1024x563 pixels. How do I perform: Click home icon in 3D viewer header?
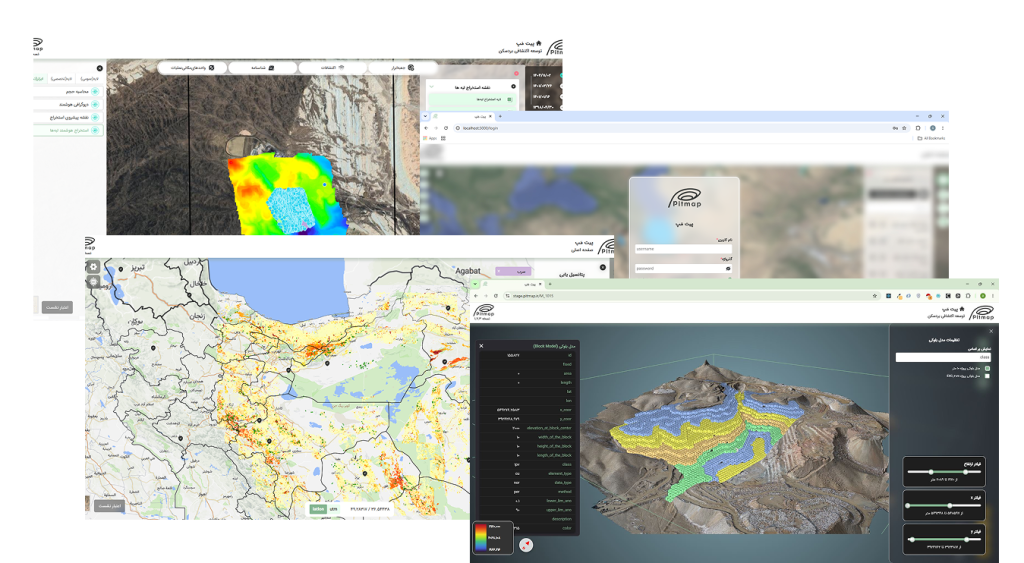click(x=961, y=308)
